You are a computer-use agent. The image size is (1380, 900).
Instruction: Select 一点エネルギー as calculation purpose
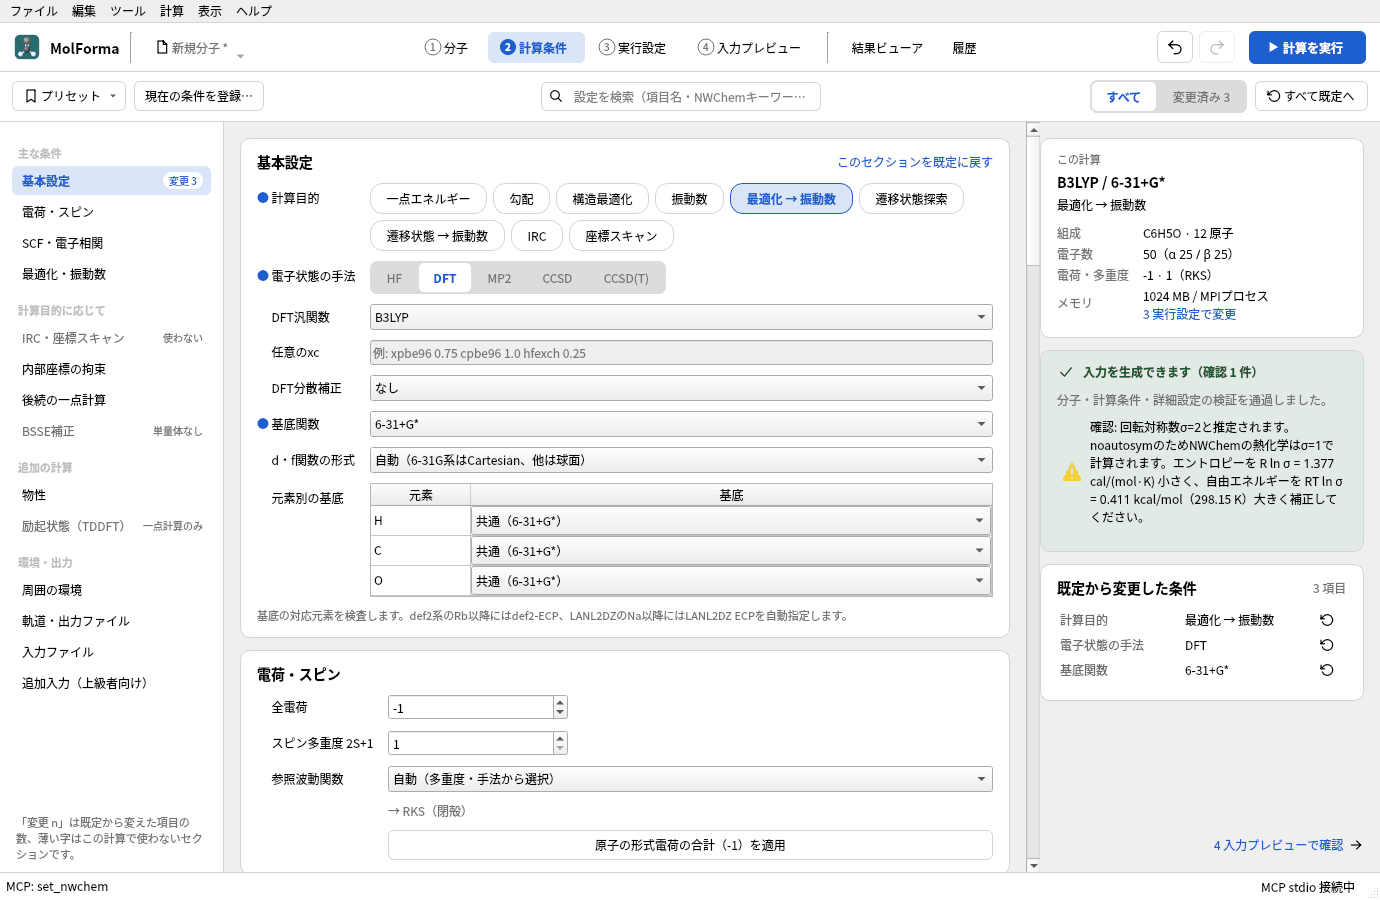(x=428, y=199)
